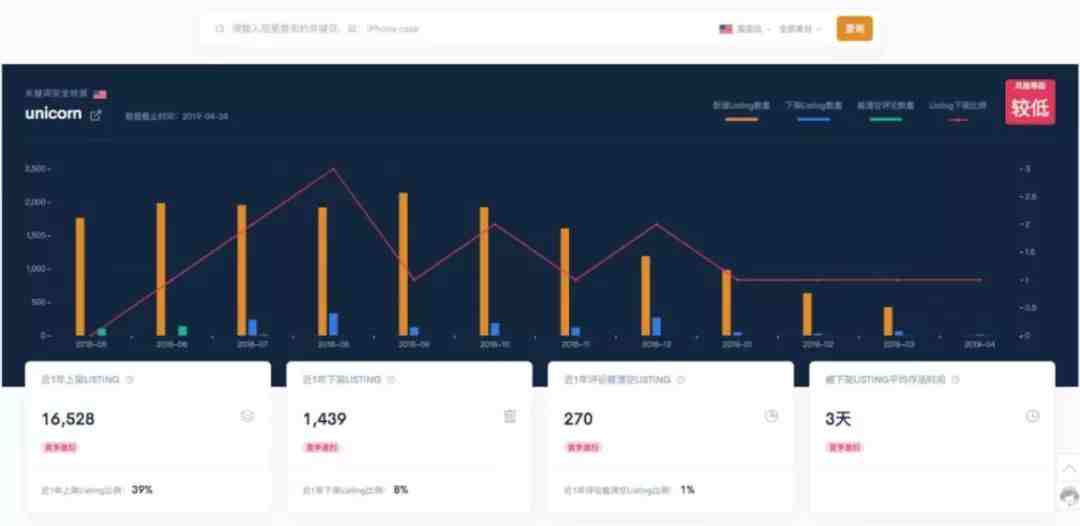Click the layers icon in the 16,528 card
The height and width of the screenshot is (526, 1080).
(248, 416)
